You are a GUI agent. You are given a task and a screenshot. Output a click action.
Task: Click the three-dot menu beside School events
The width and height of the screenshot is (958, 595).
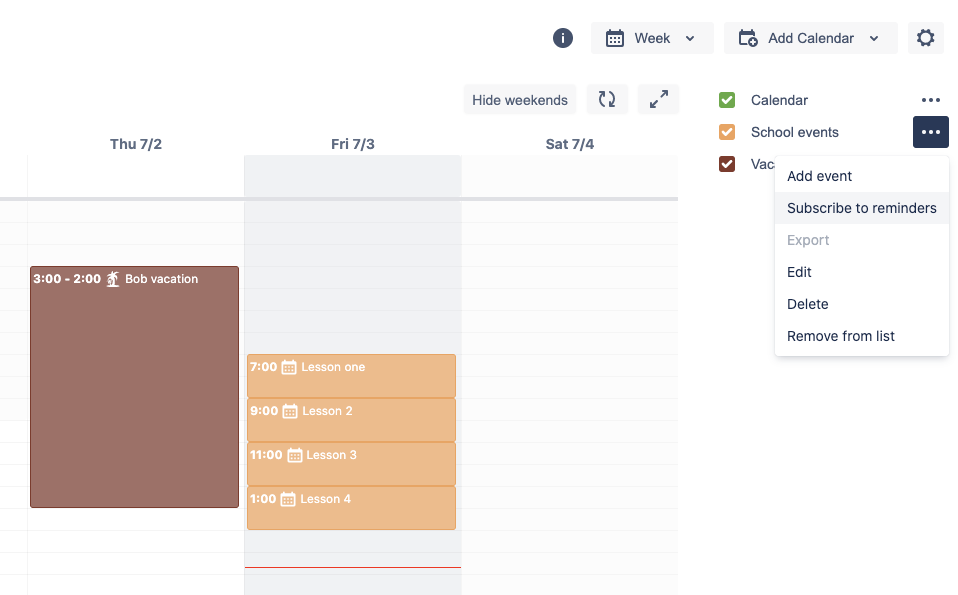point(931,132)
